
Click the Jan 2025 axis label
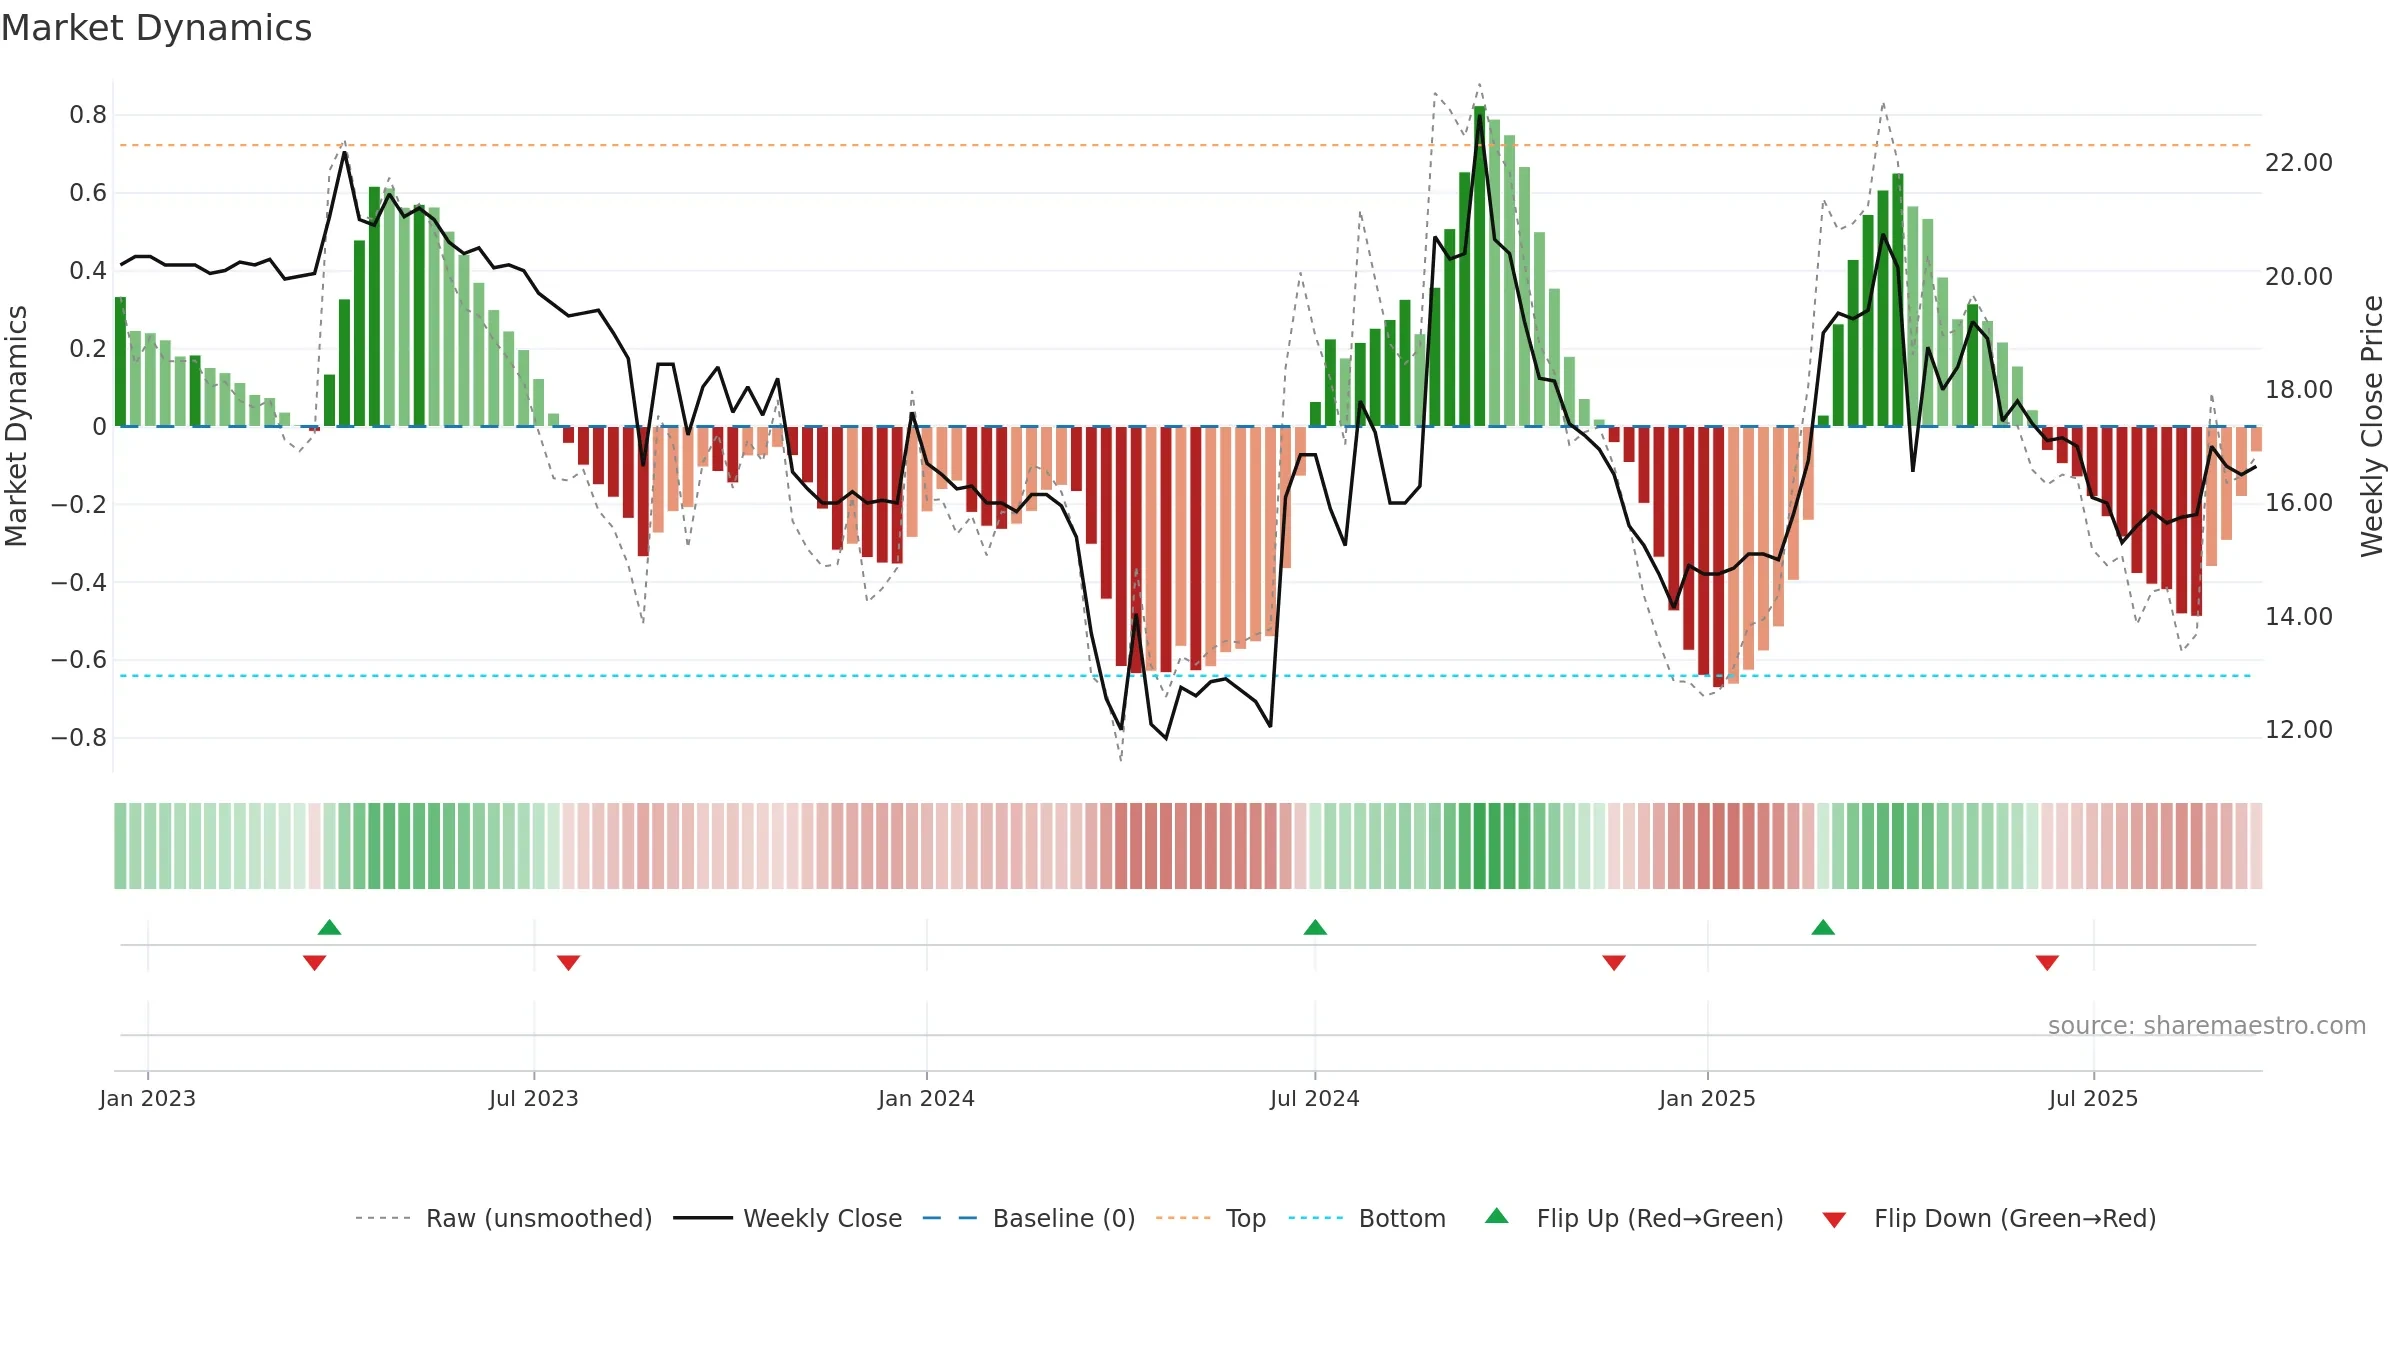1708,1098
